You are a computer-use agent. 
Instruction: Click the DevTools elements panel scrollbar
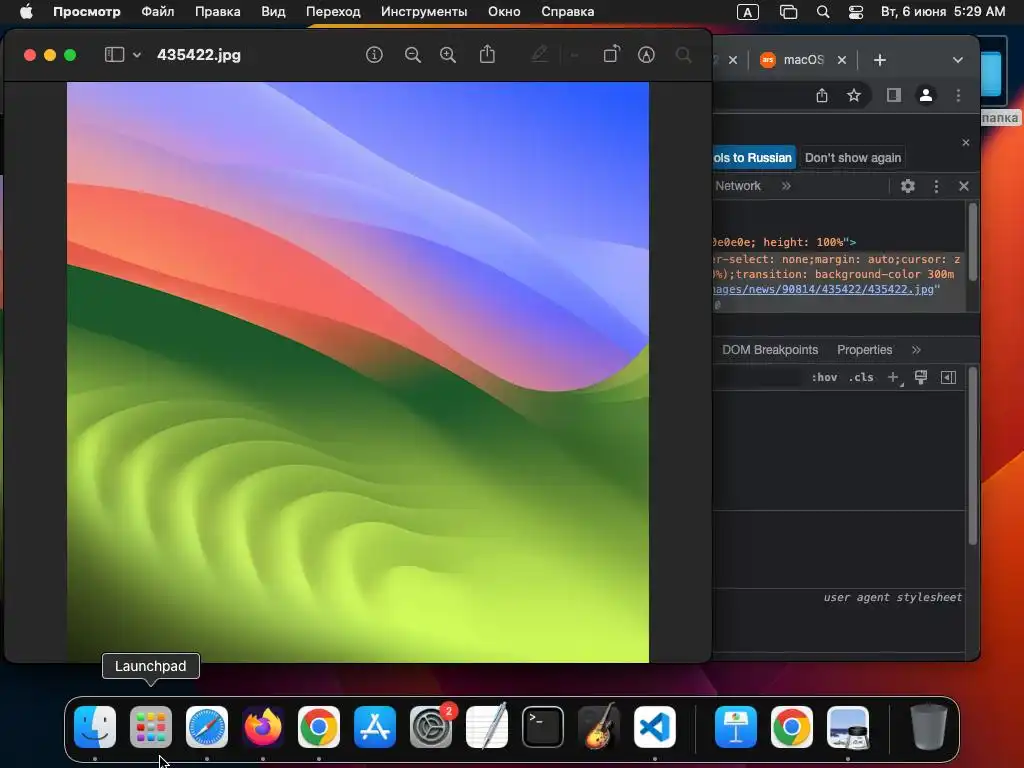coord(972,242)
